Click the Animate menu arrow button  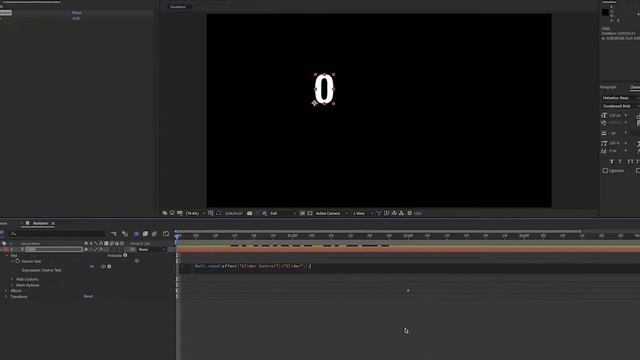125,256
